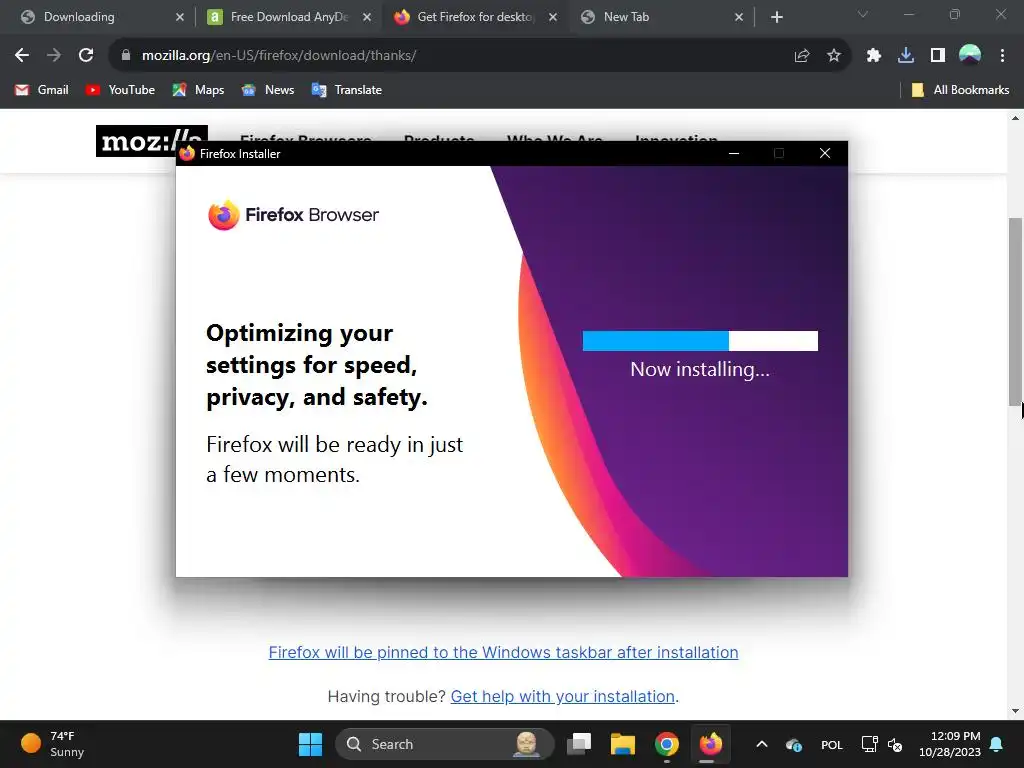Click the scrollbar up arrow

point(1015,118)
